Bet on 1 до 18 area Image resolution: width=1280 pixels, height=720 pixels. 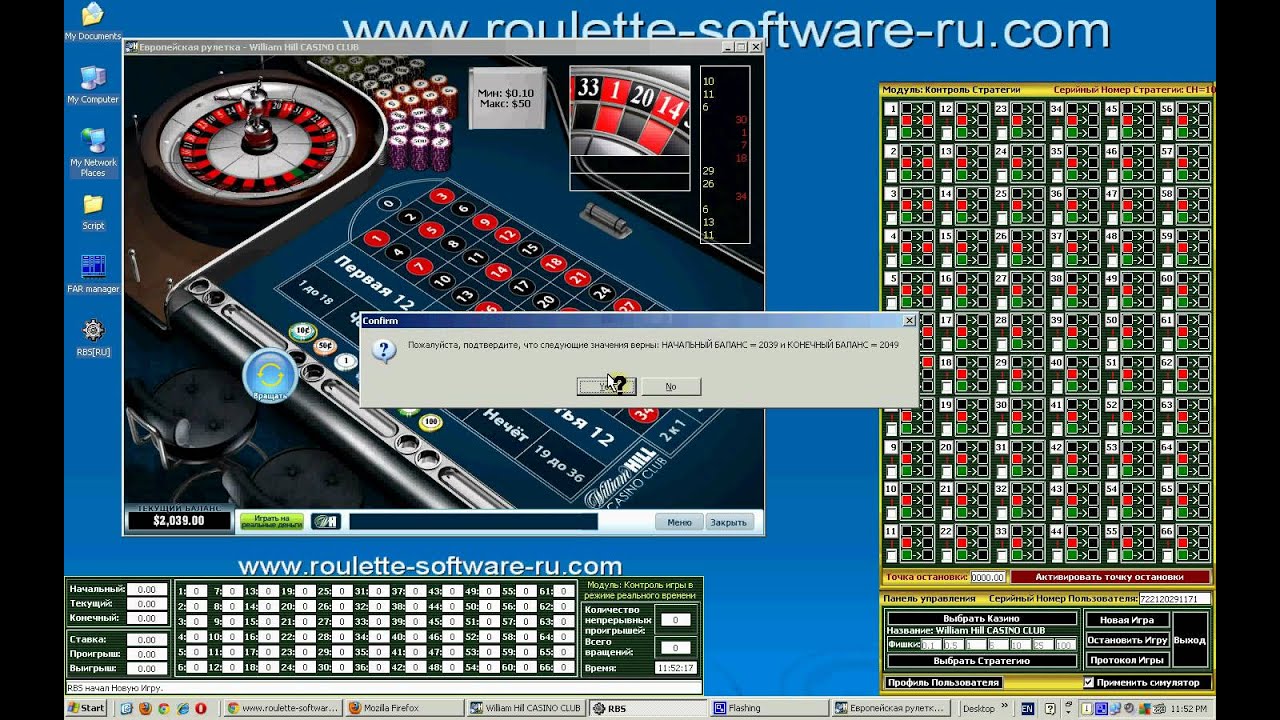tap(315, 293)
